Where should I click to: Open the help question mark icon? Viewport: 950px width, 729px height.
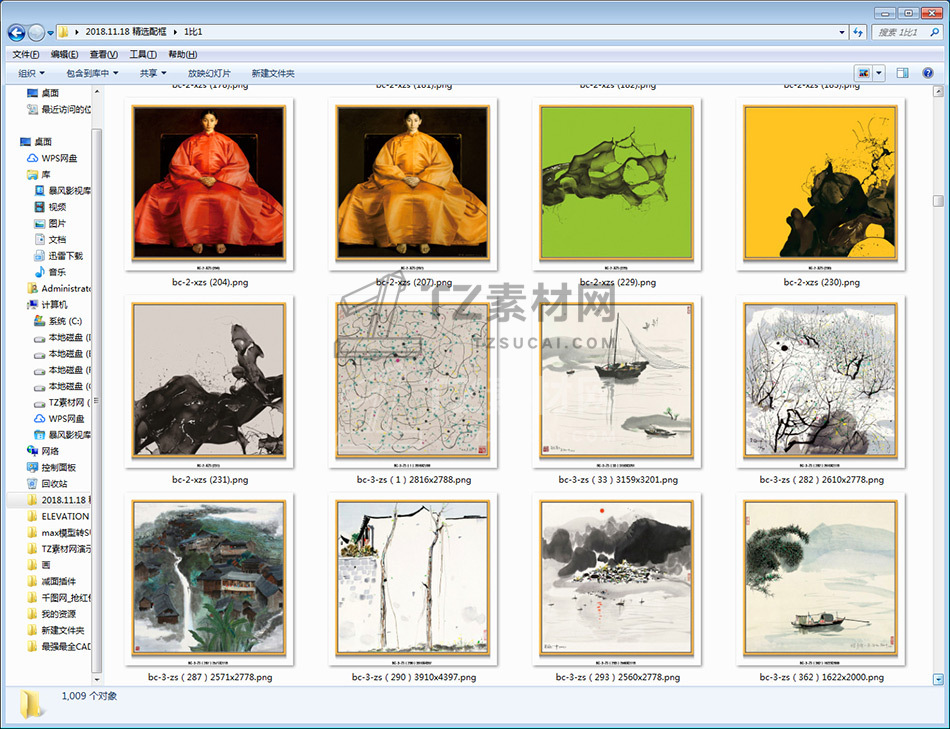[930, 73]
